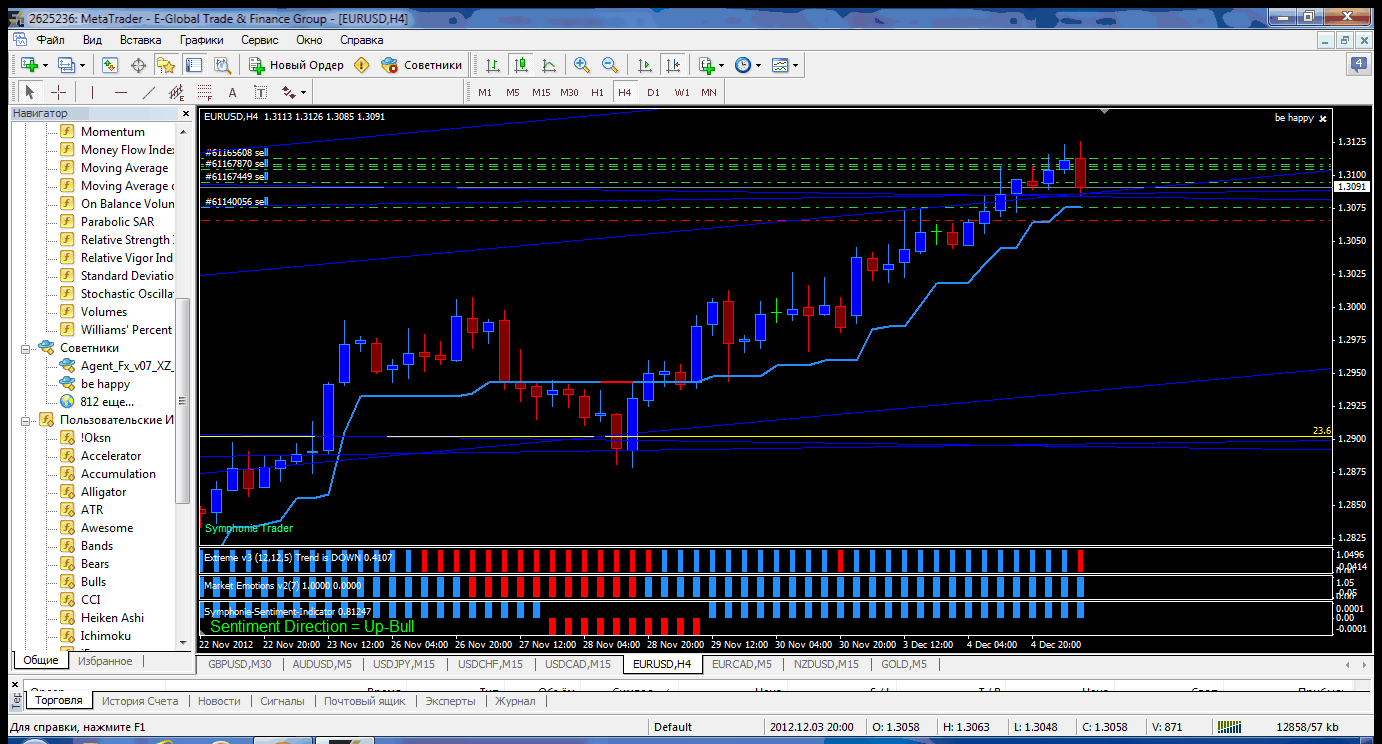This screenshot has height=744, width=1382.
Task: Zoom out on the chart
Action: pyautogui.click(x=609, y=65)
